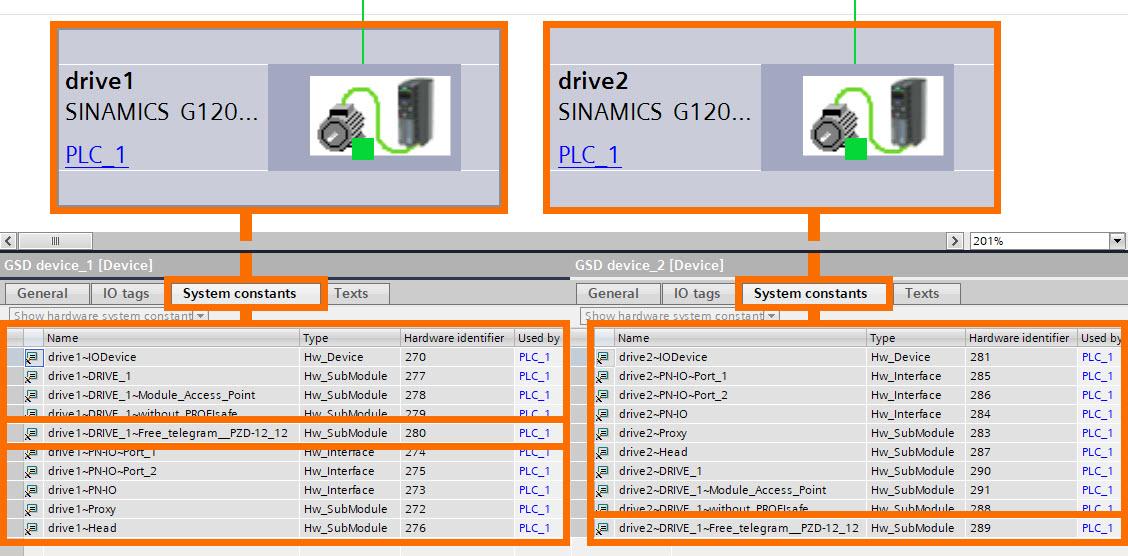Select the drive1 device name label
The height and width of the screenshot is (556, 1128).
[100, 81]
